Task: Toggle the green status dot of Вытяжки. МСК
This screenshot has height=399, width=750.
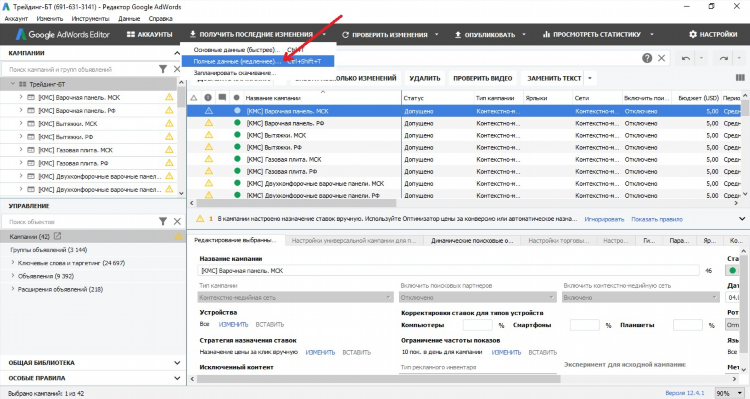Action: [237, 135]
